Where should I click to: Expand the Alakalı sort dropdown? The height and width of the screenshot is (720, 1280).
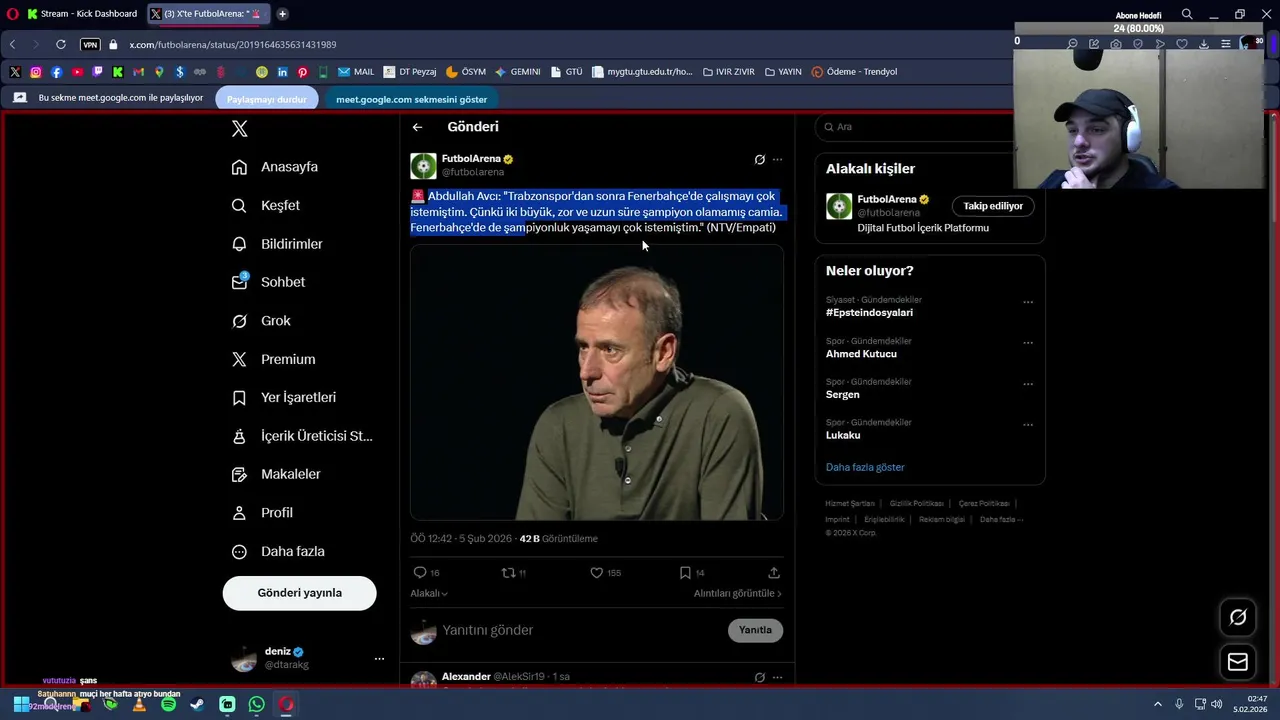(429, 593)
